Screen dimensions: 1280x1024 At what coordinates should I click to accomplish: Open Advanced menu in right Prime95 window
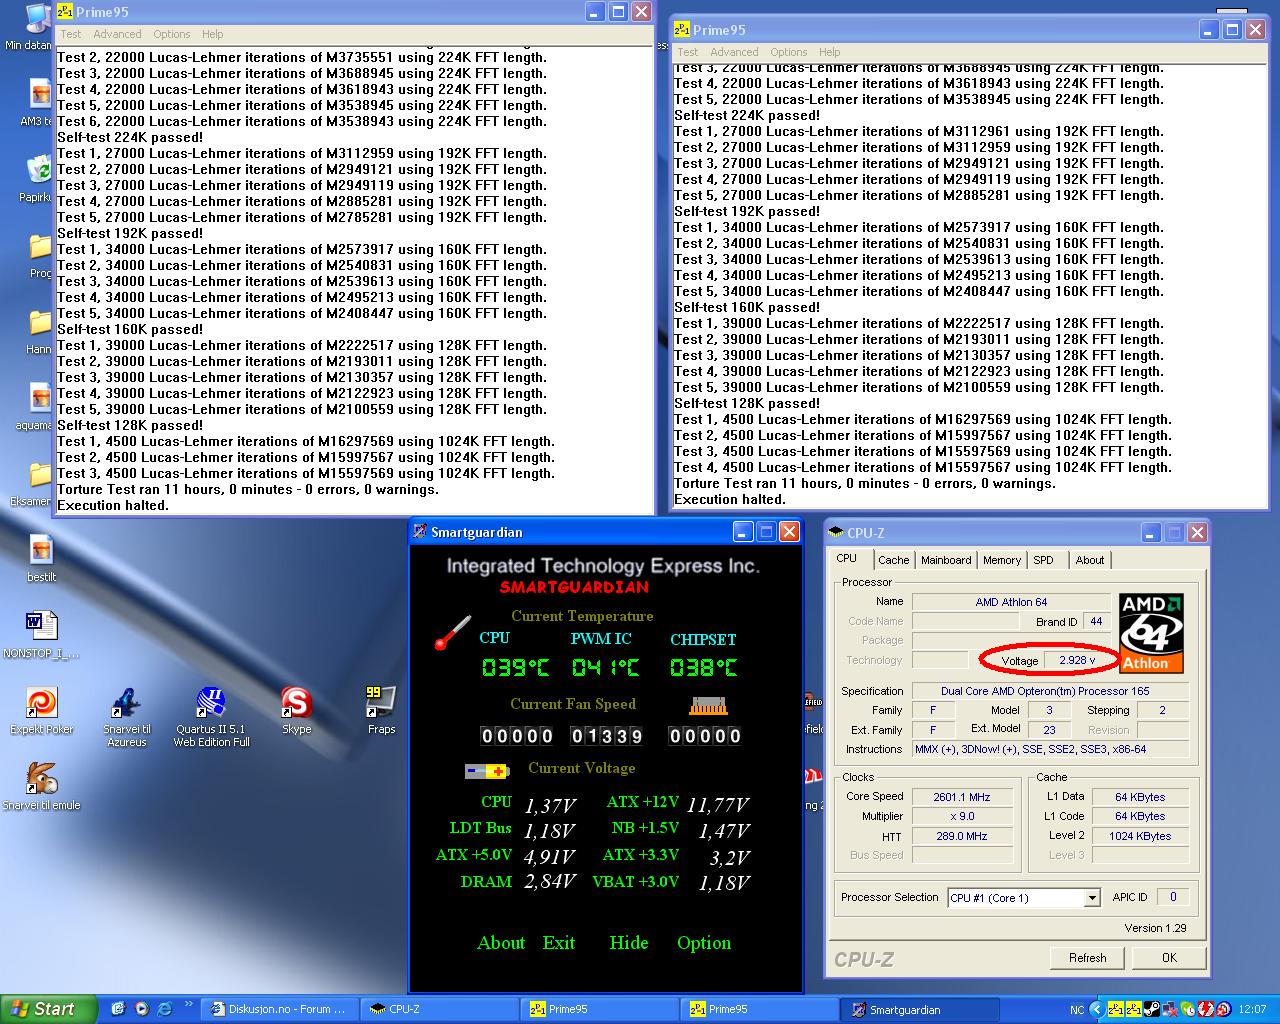(x=735, y=52)
